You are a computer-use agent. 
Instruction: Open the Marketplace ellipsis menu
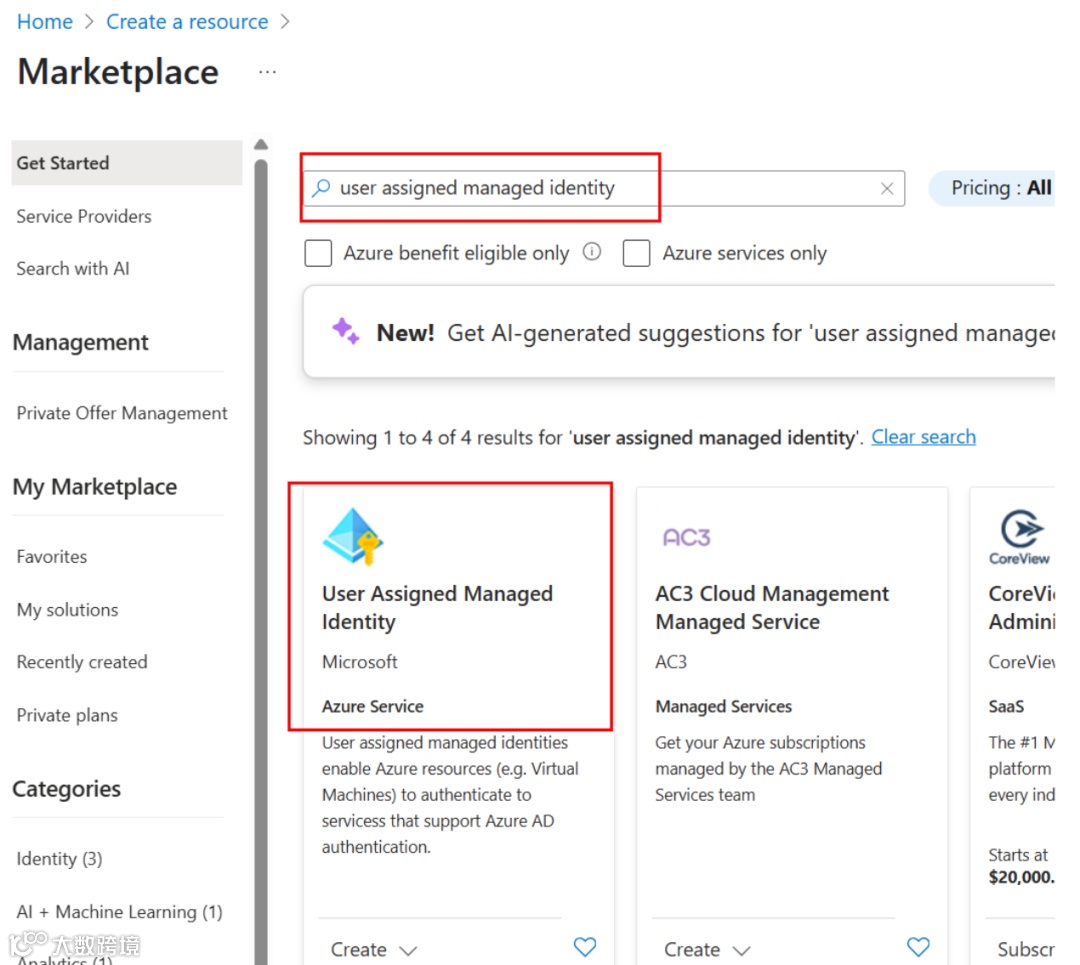coord(267,72)
